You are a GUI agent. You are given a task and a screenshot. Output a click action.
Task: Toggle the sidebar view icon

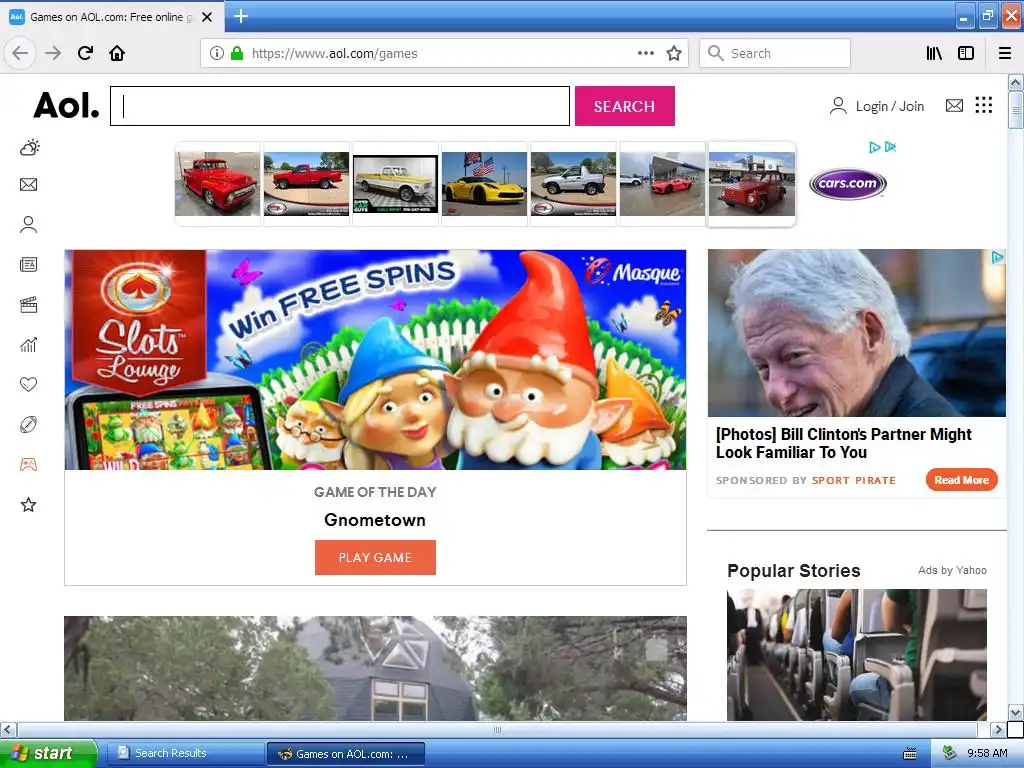point(966,53)
